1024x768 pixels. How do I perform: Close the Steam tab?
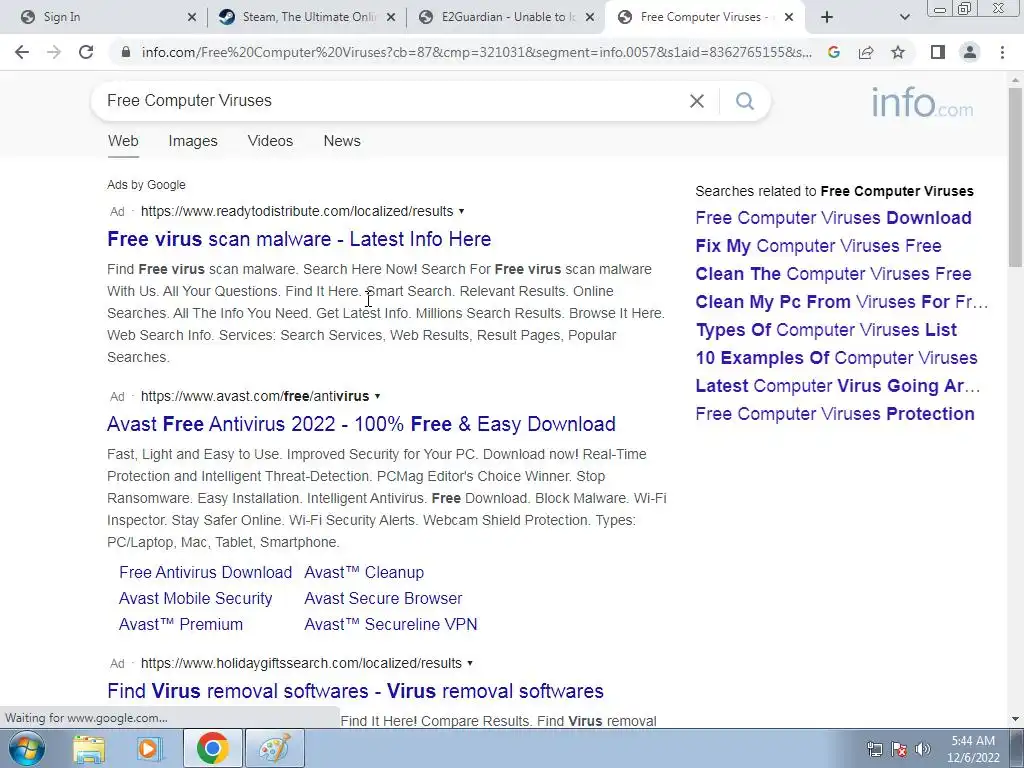(x=391, y=18)
